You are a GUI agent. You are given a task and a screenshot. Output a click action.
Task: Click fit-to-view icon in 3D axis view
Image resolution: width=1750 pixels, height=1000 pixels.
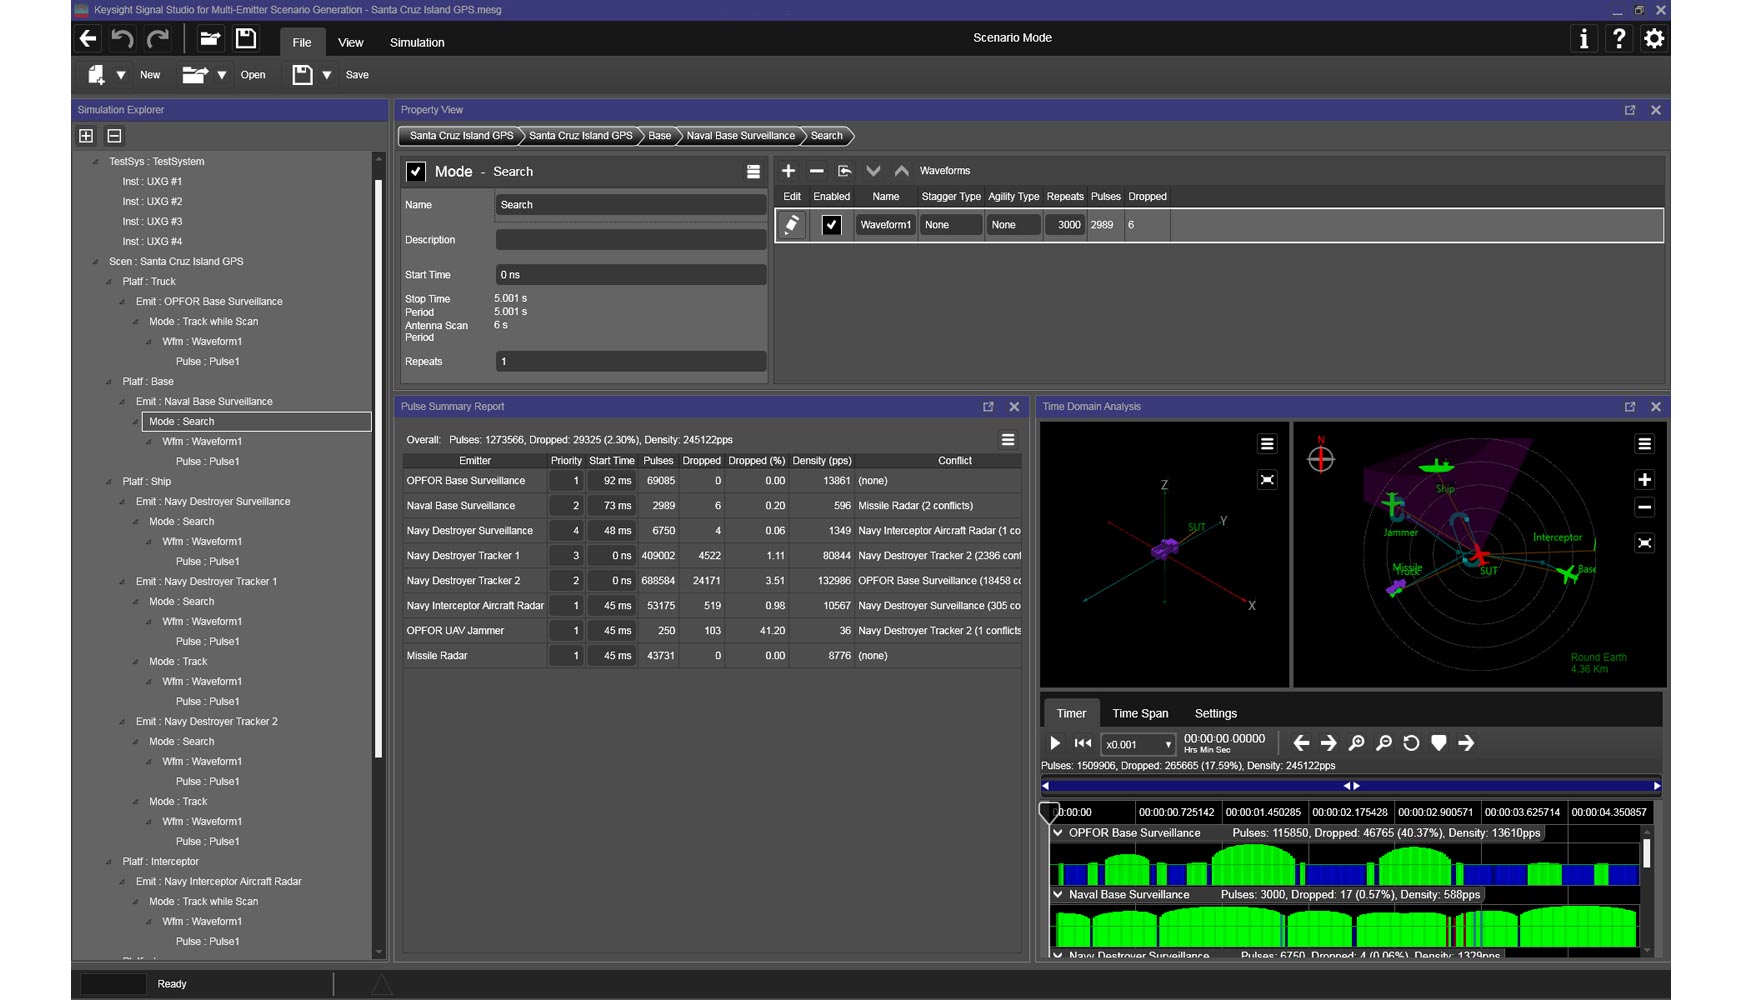1267,480
